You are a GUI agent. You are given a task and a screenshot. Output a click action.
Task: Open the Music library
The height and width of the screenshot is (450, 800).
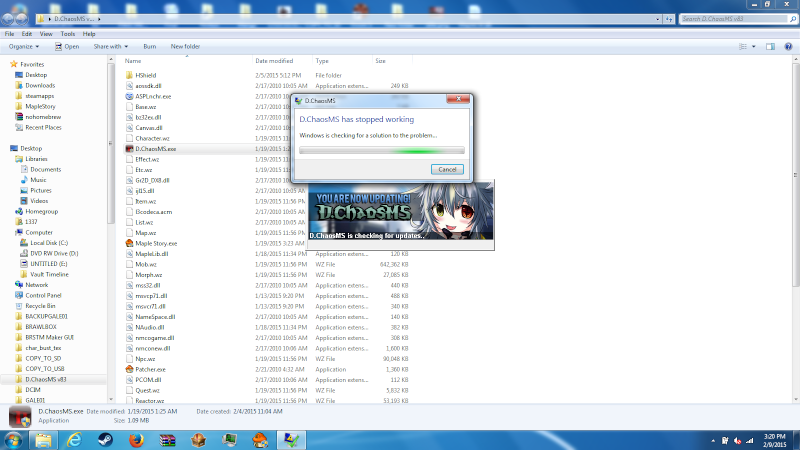pos(38,180)
